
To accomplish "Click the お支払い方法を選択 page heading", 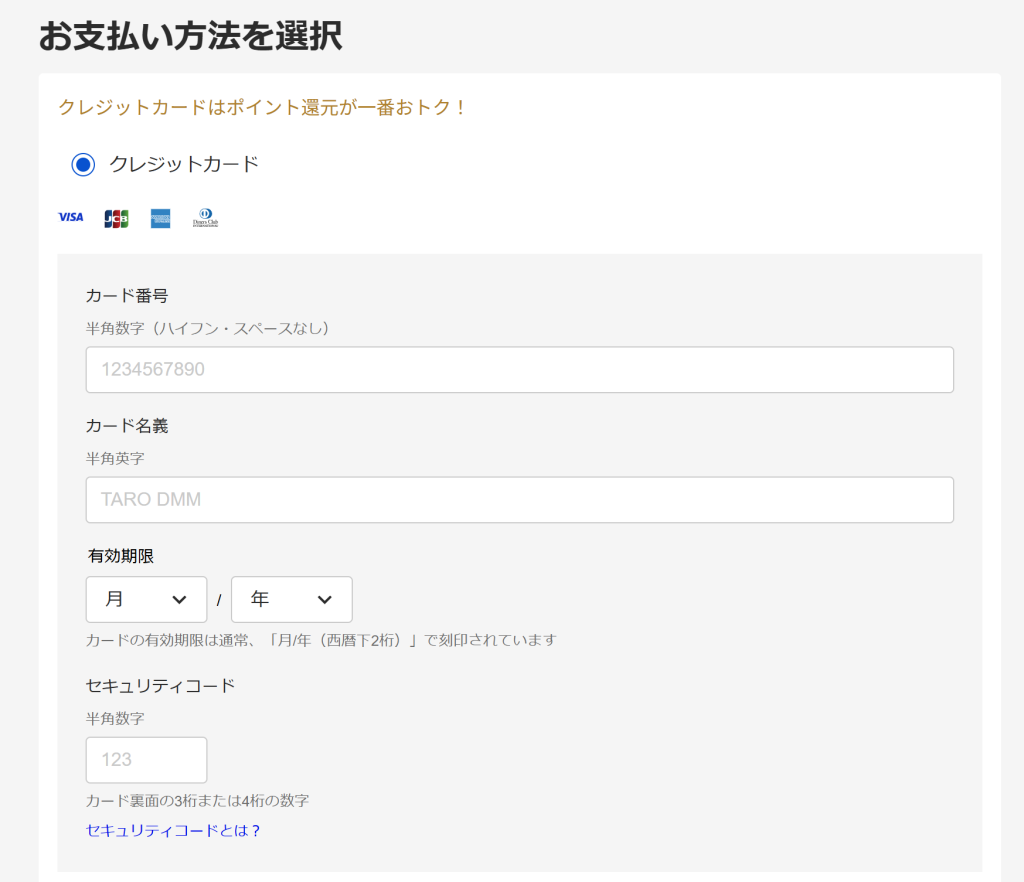I will (190, 37).
